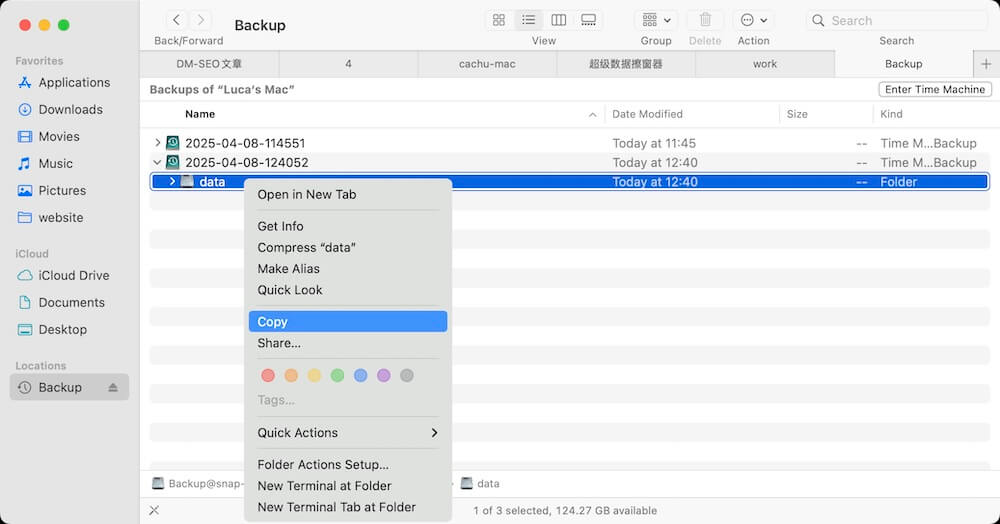
Task: Switch to column view
Action: (x=559, y=20)
